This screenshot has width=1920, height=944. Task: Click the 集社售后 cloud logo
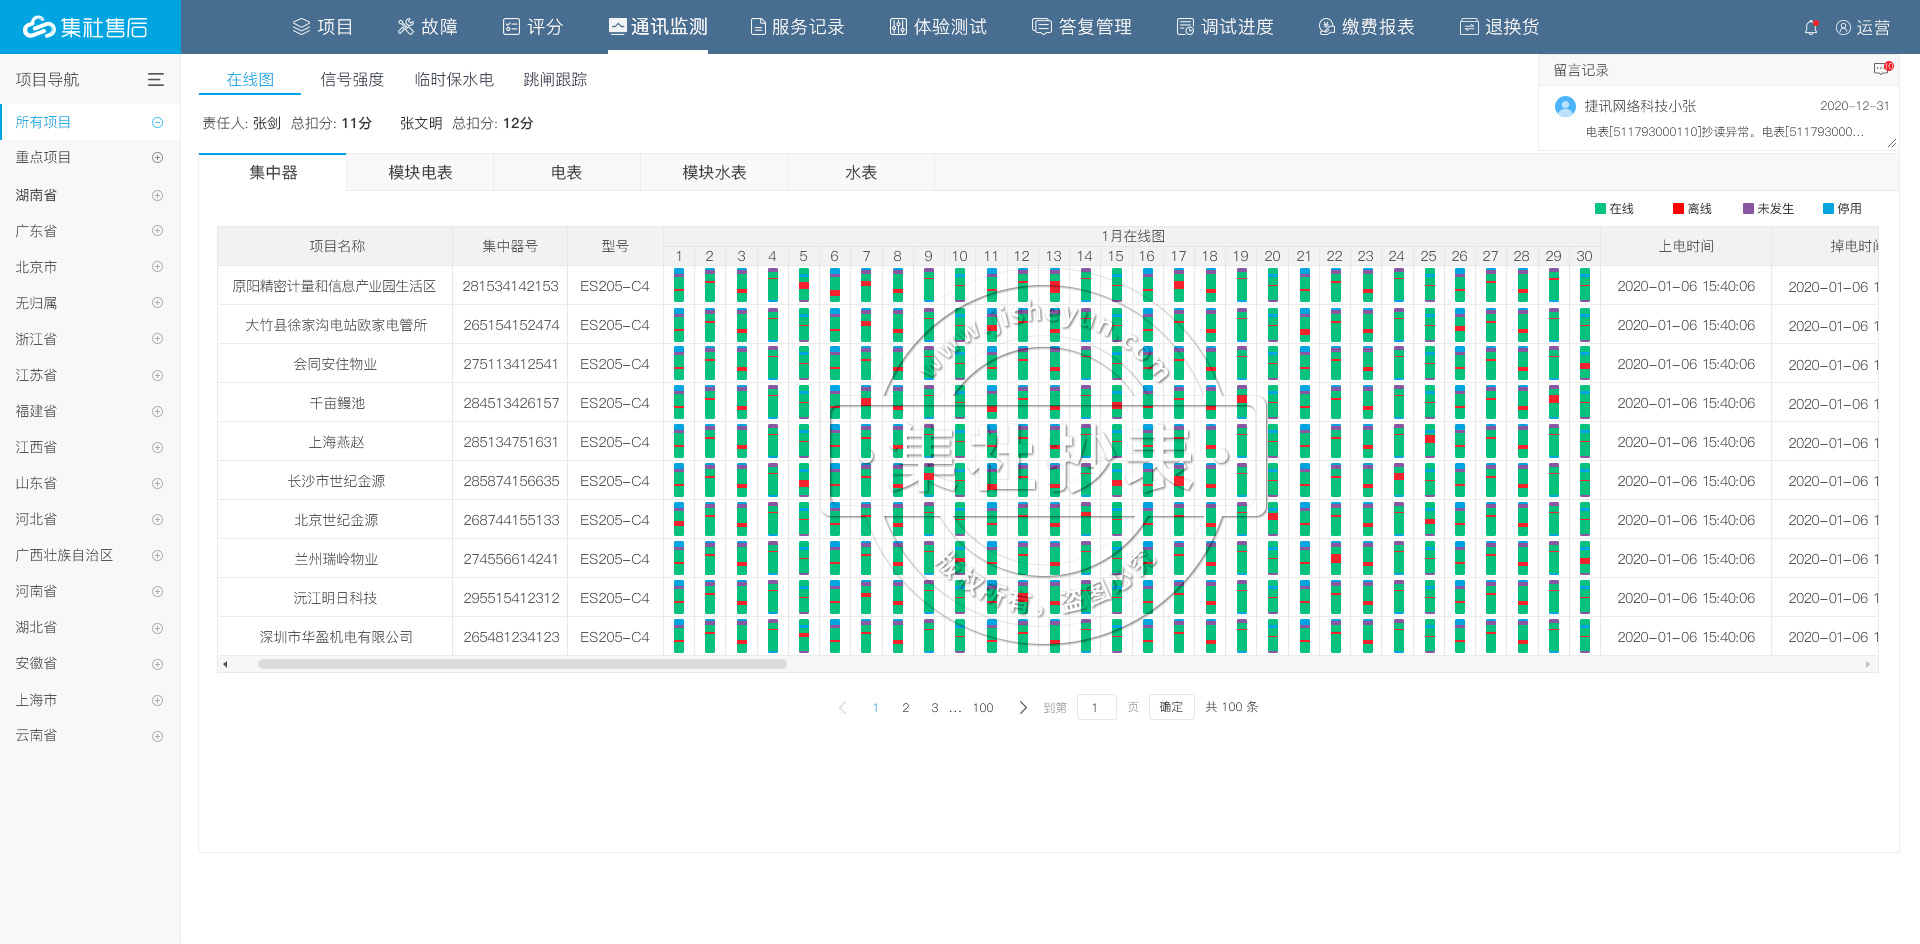point(40,27)
